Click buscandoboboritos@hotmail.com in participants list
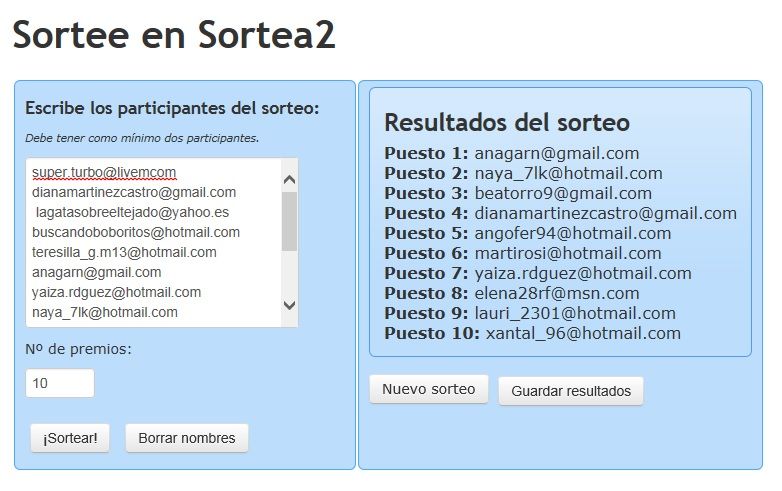 pos(136,232)
